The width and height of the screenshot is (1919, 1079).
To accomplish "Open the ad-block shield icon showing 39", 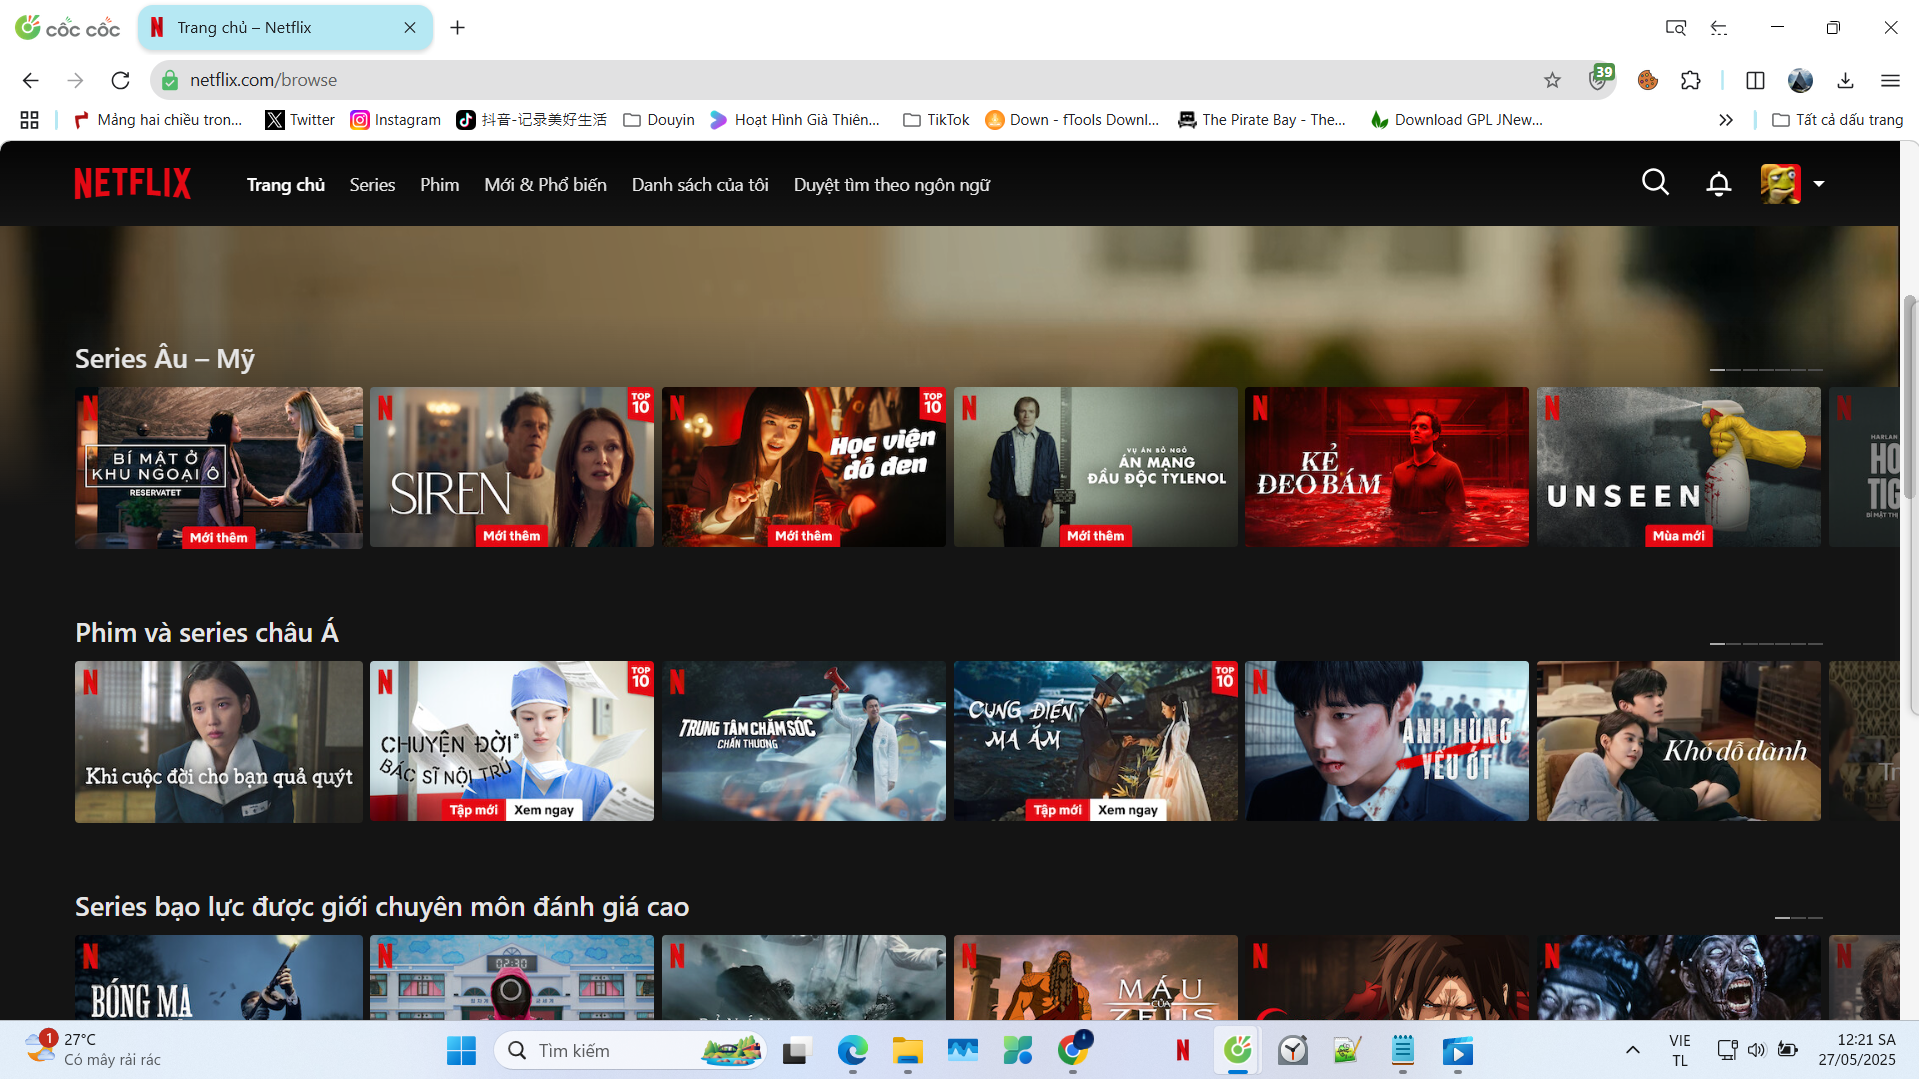I will point(1600,78).
